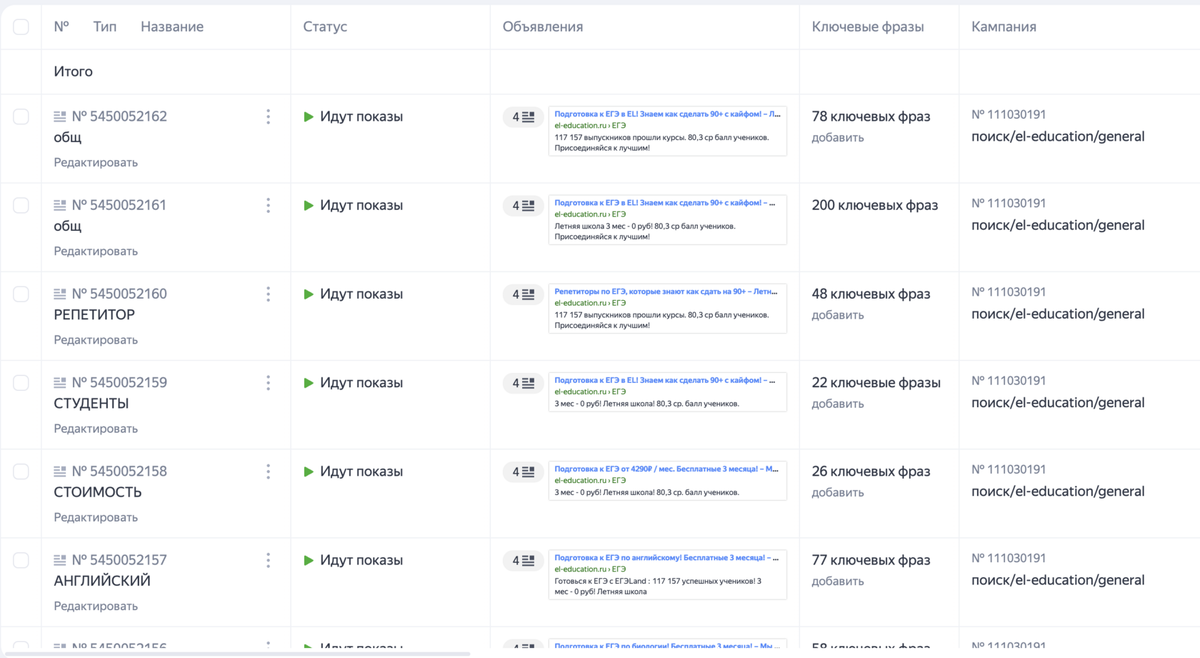Open three-dot menu for СТОИМОСТЬ group
The width and height of the screenshot is (1200, 658).
(x=268, y=471)
